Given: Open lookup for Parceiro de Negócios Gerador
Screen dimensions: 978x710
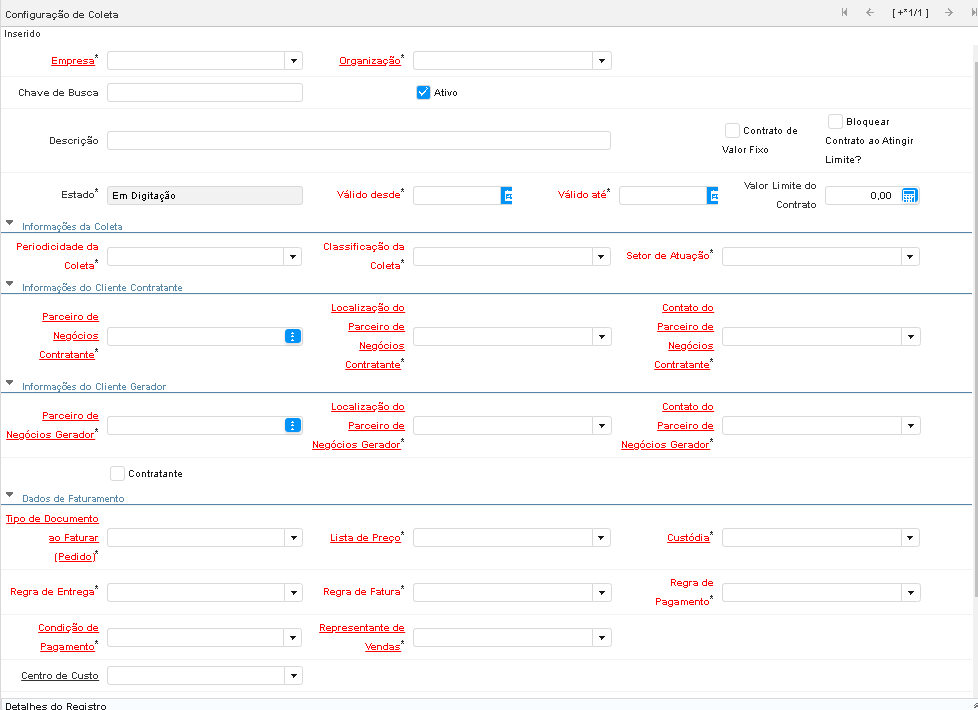Looking at the screenshot, I should pyautogui.click(x=292, y=426).
